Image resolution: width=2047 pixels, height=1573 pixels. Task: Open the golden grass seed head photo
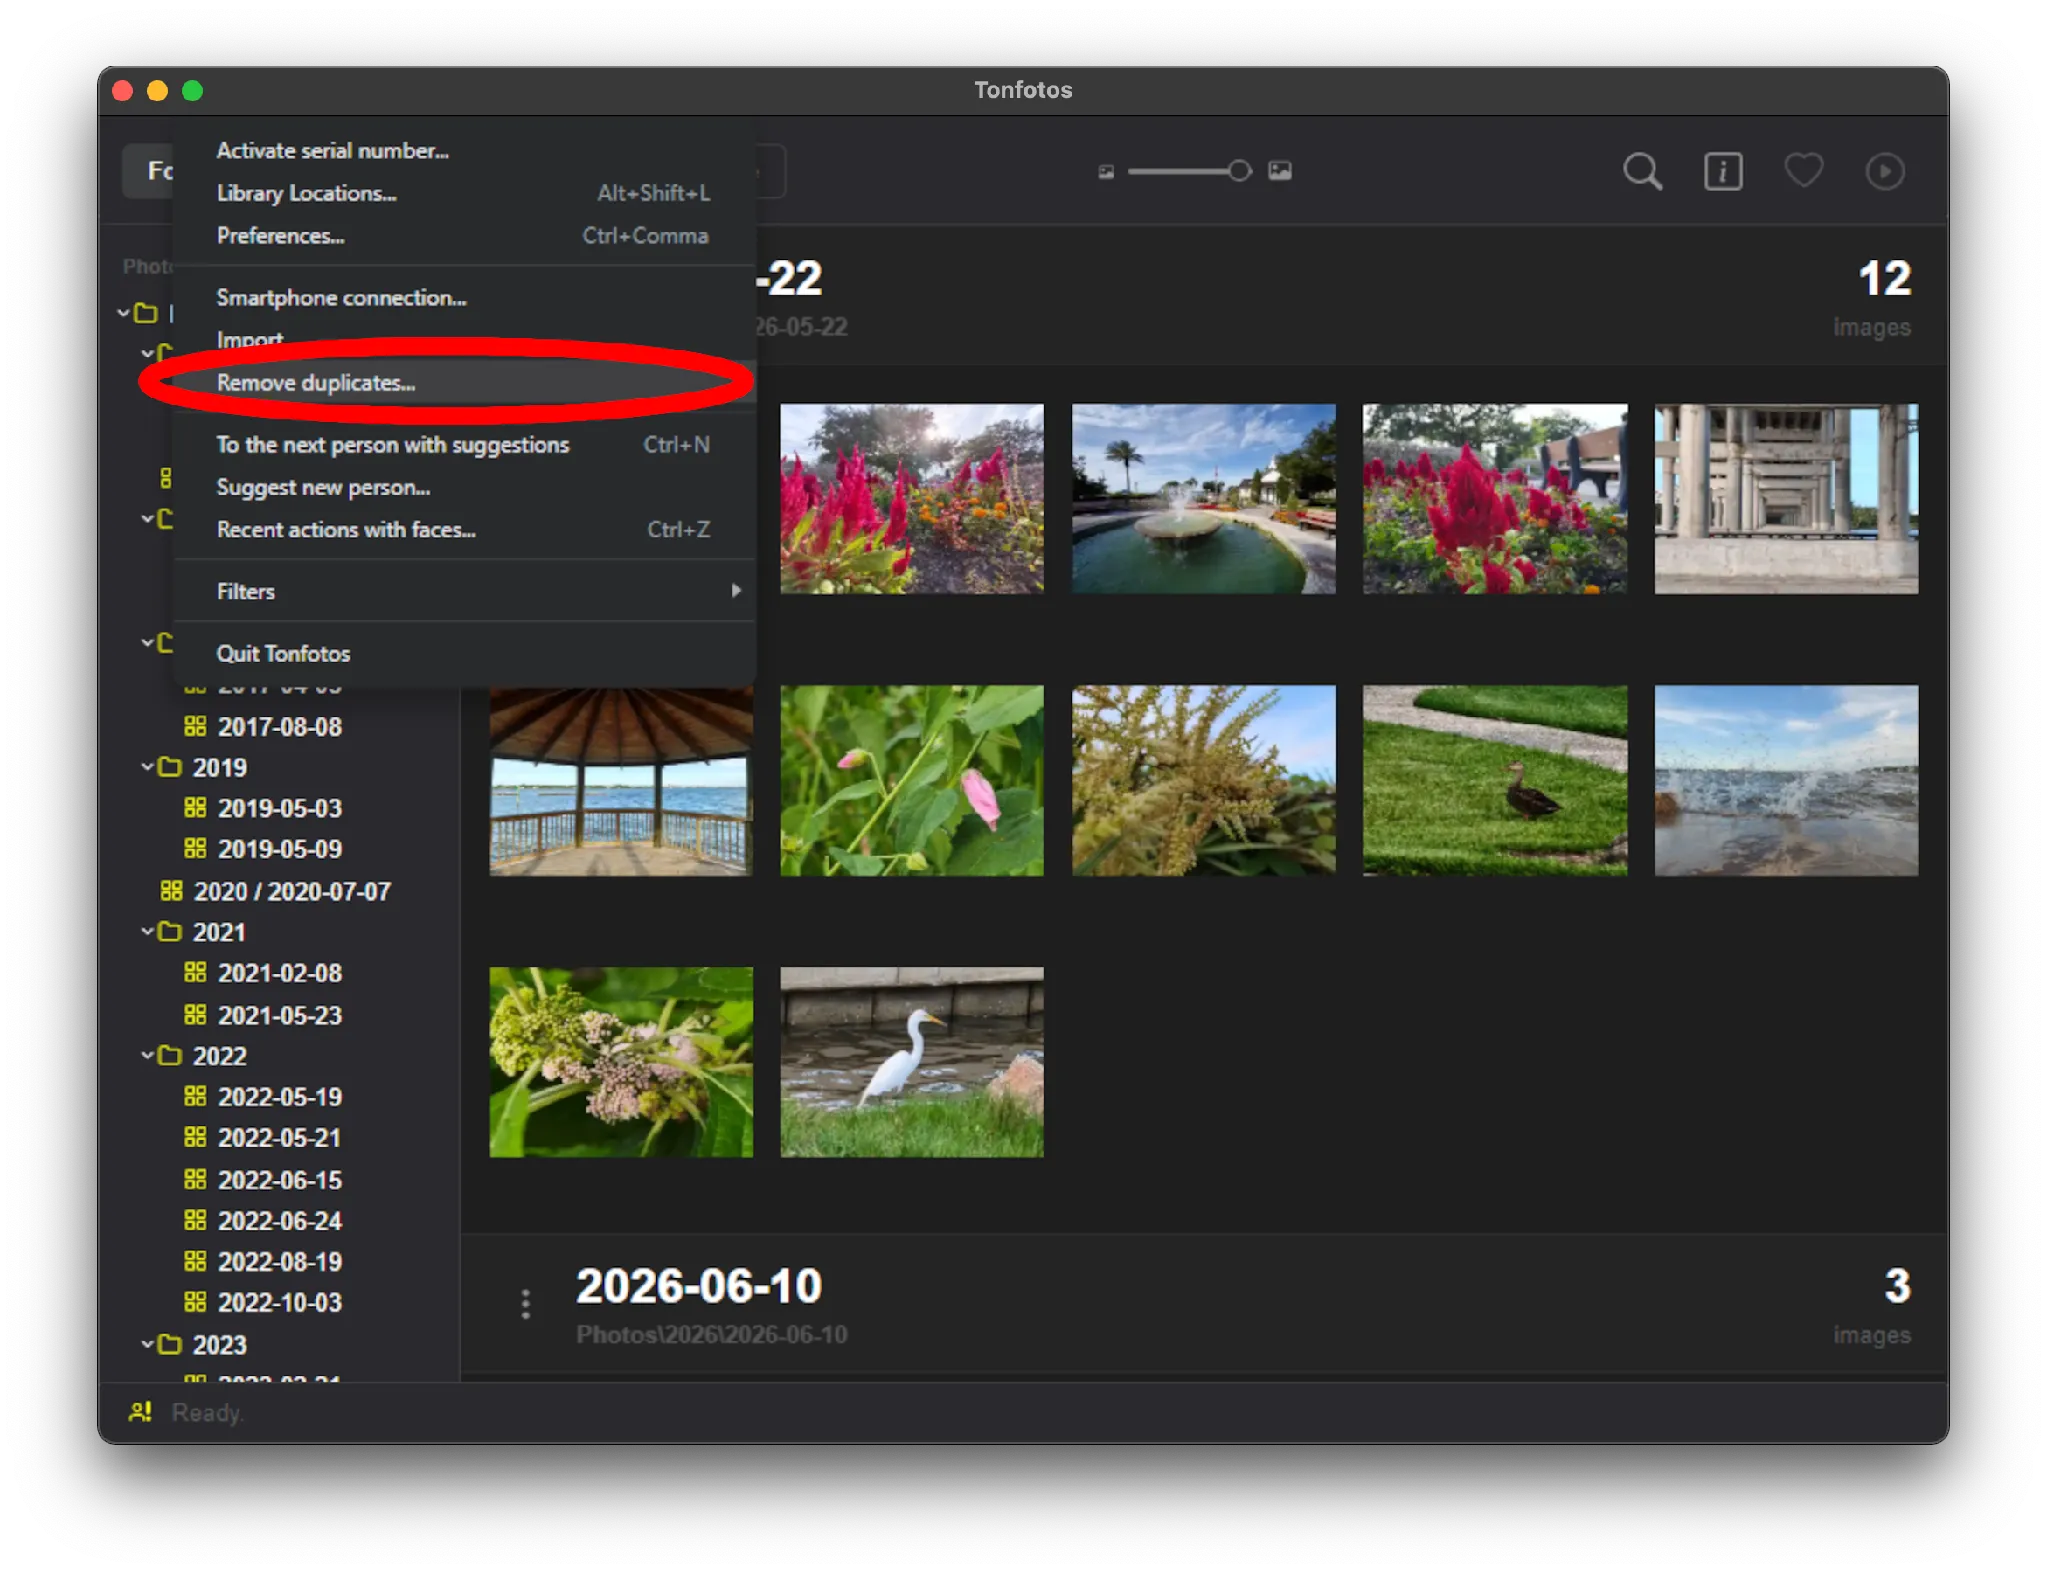click(x=1203, y=781)
